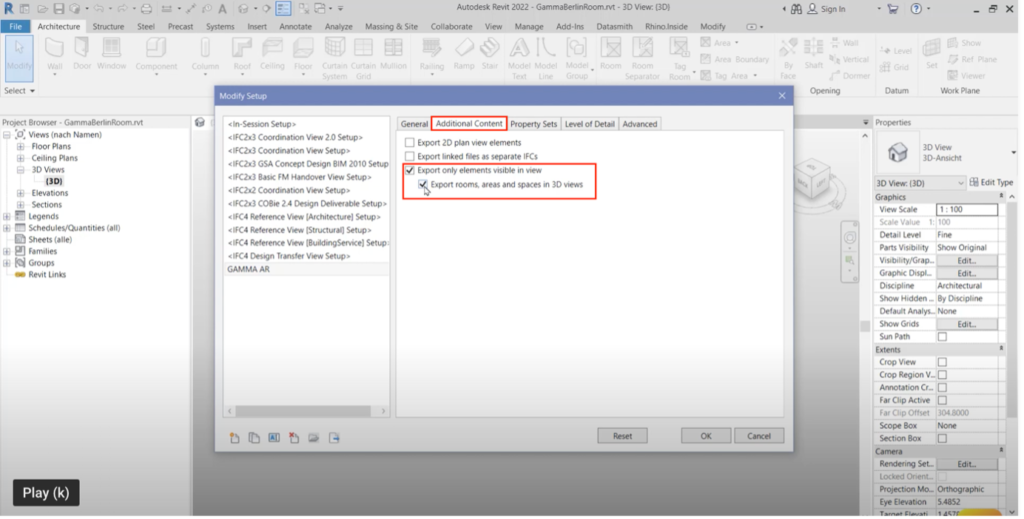The height and width of the screenshot is (519, 1024).
Task: Toggle Export rooms, areas and spaces checkbox
Action: coord(423,185)
